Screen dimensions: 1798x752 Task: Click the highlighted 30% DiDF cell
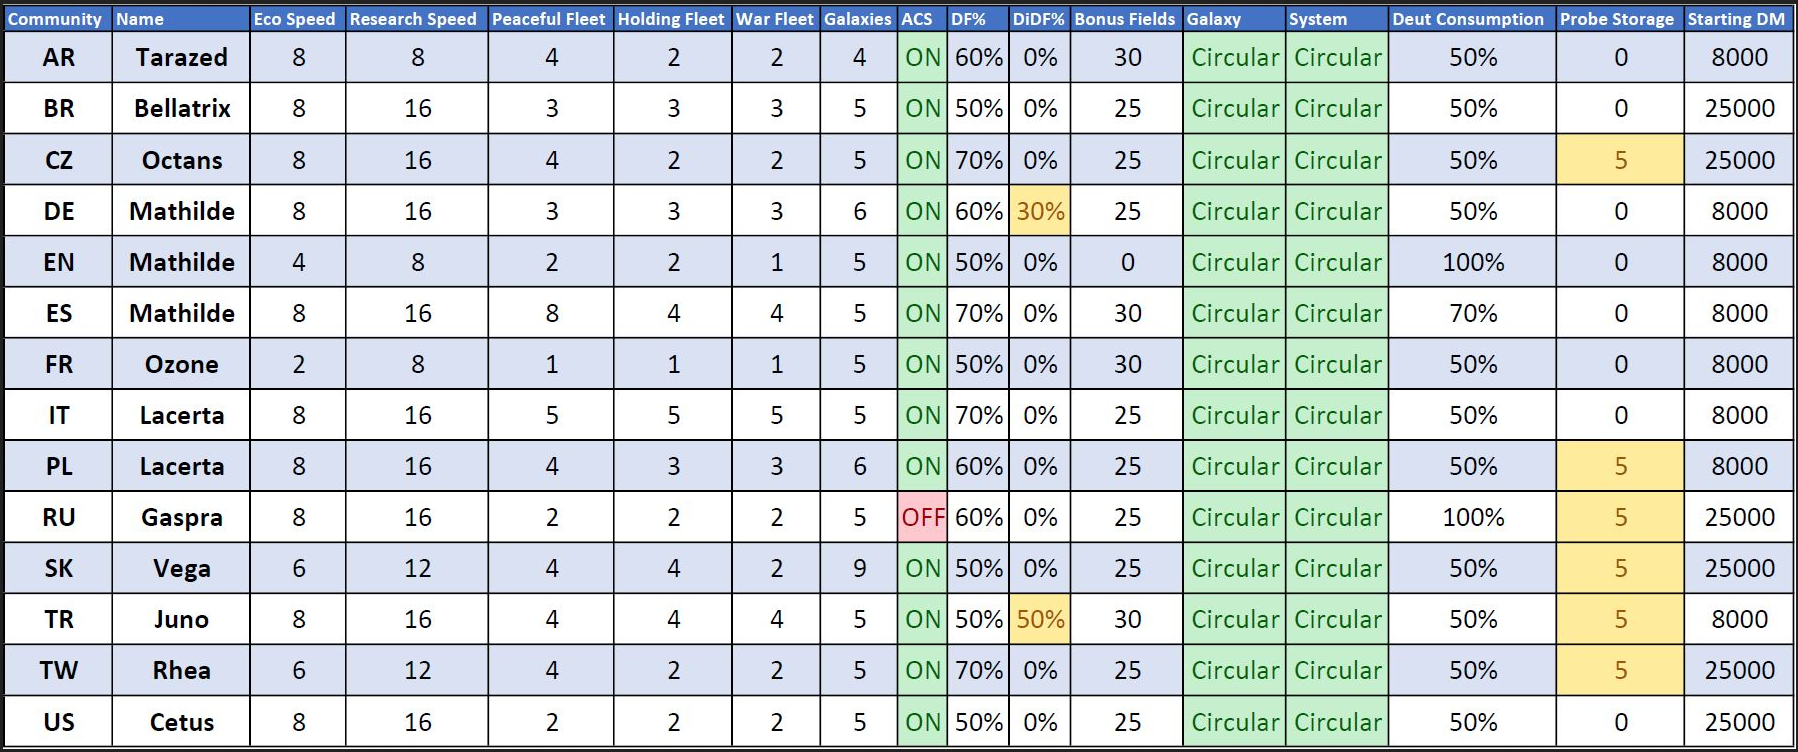coord(1040,211)
